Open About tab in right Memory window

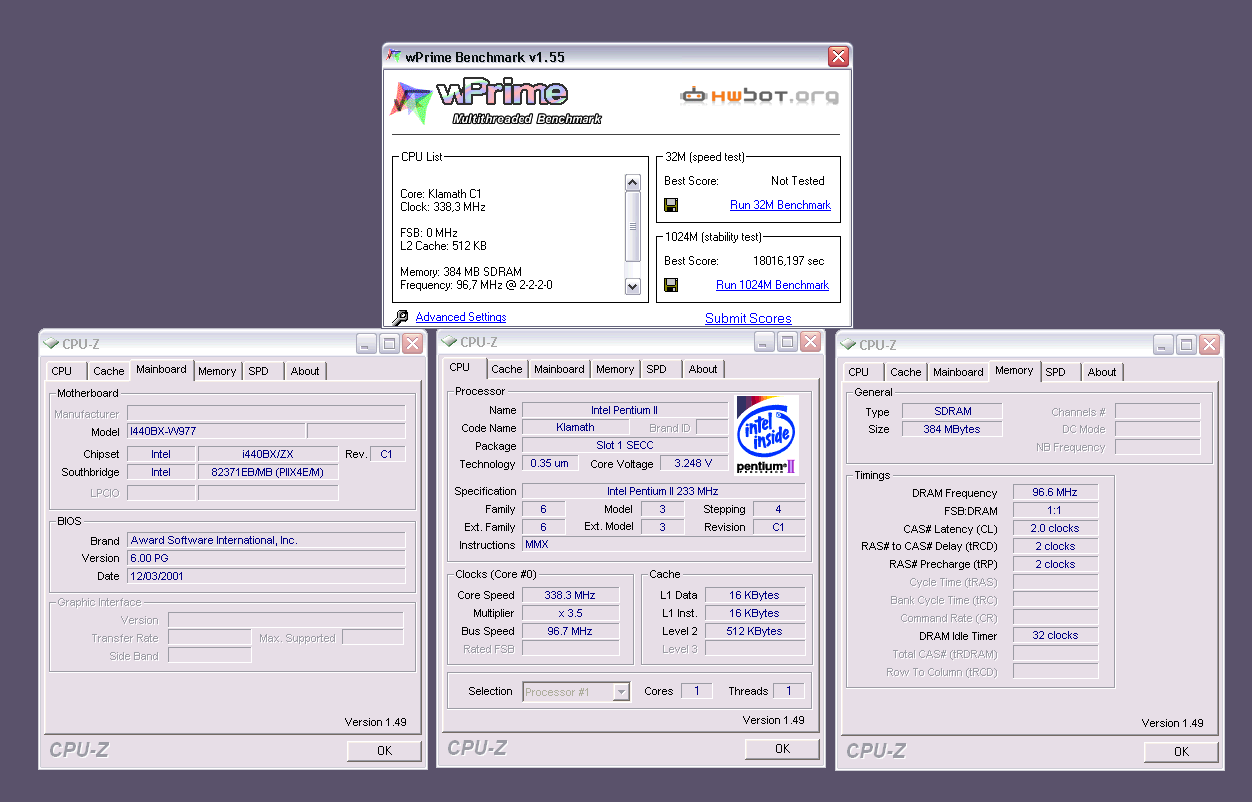tap(1102, 372)
